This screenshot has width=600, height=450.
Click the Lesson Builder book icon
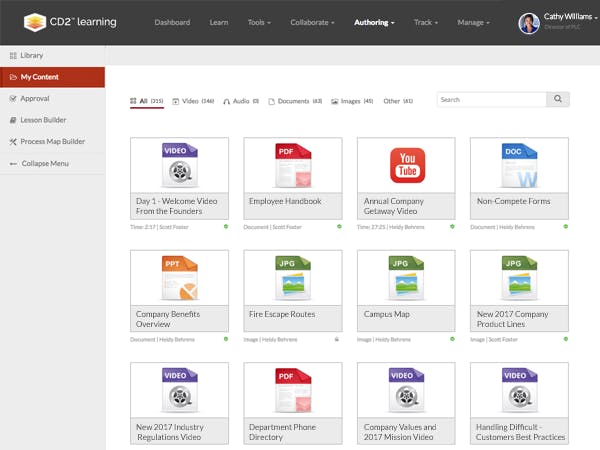click(13, 120)
